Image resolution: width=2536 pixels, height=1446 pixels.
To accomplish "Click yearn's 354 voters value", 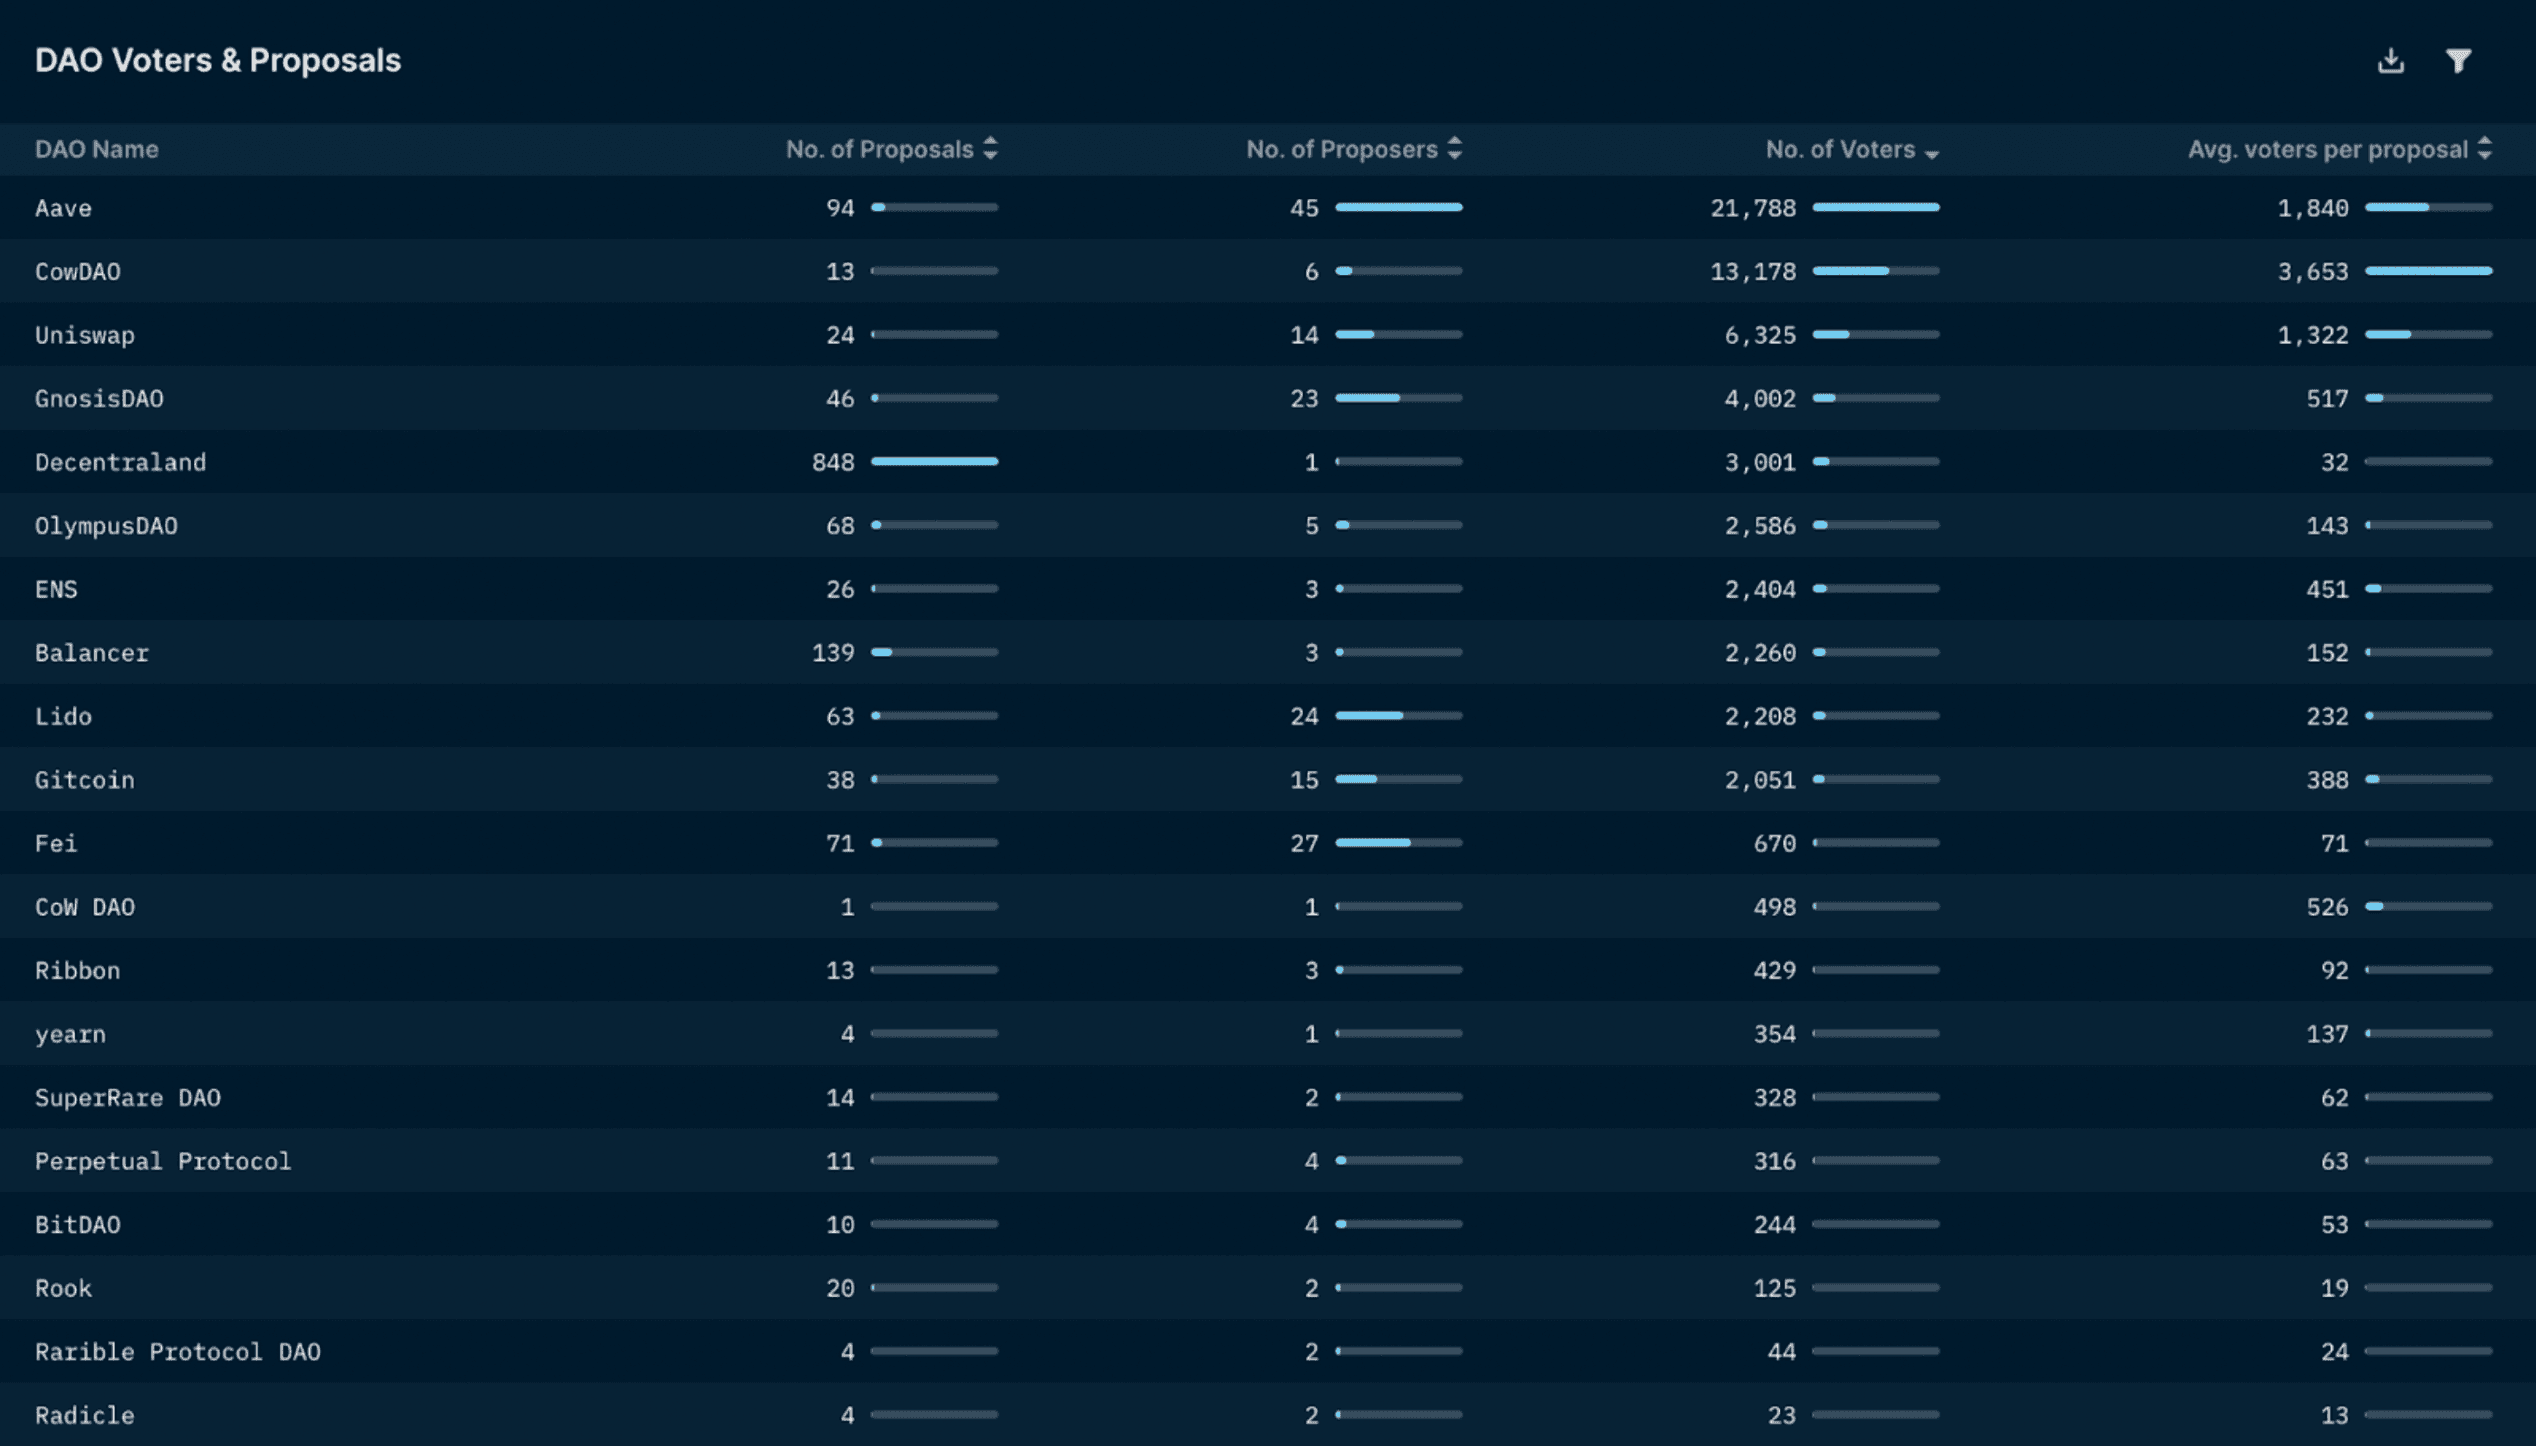I will [x=1775, y=1034].
